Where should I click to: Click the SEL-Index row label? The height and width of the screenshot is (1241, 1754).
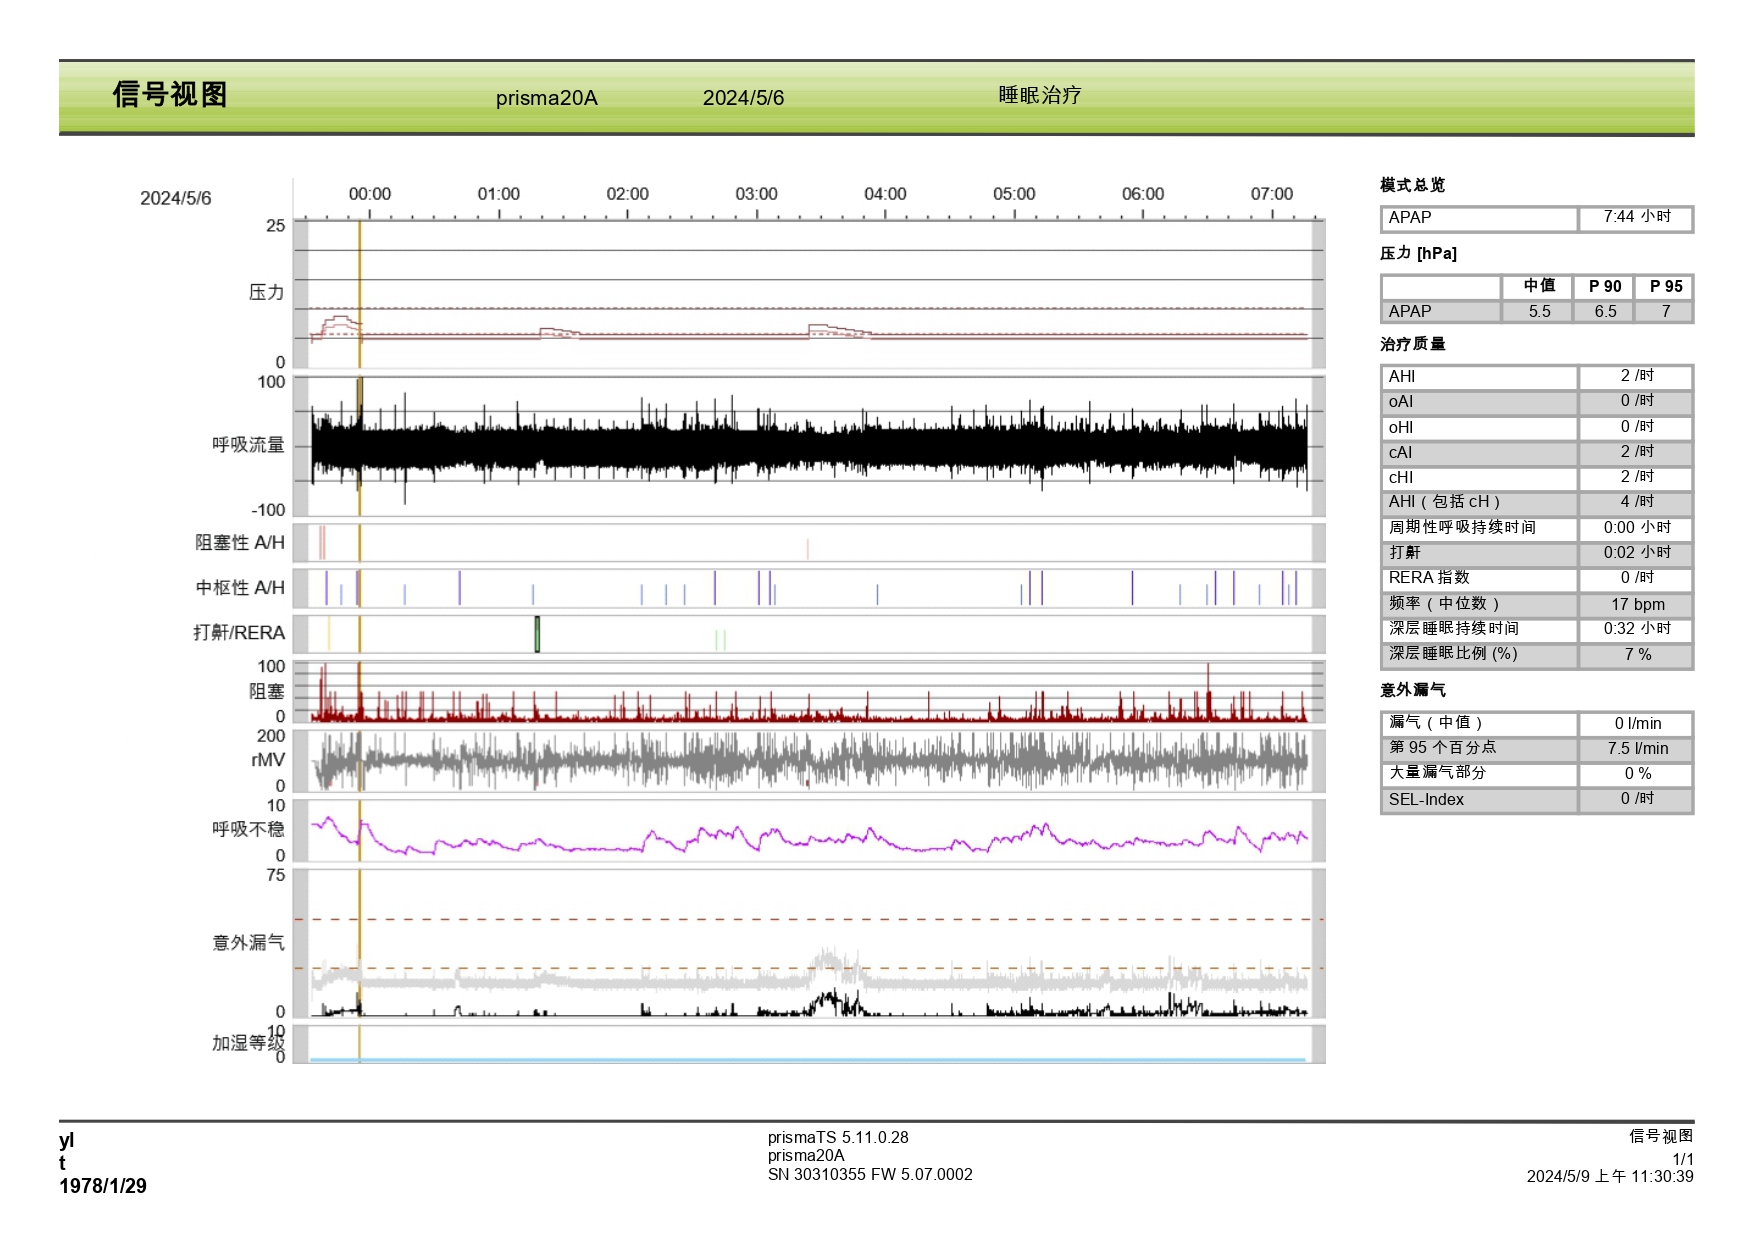coord(1426,800)
